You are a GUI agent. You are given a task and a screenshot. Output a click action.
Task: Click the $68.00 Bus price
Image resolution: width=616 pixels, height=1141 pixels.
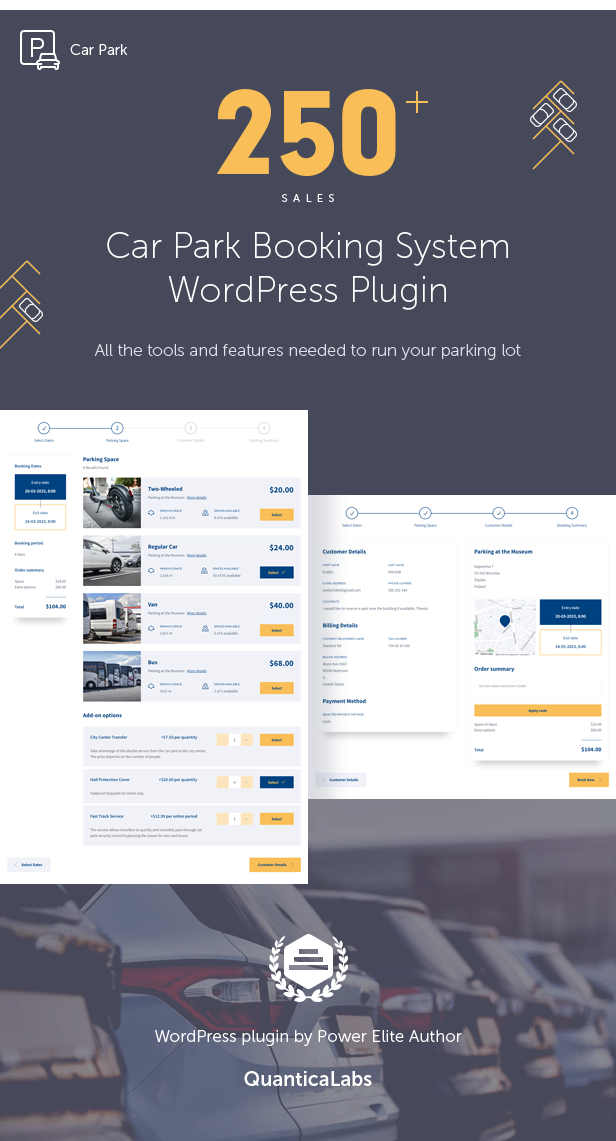point(281,663)
